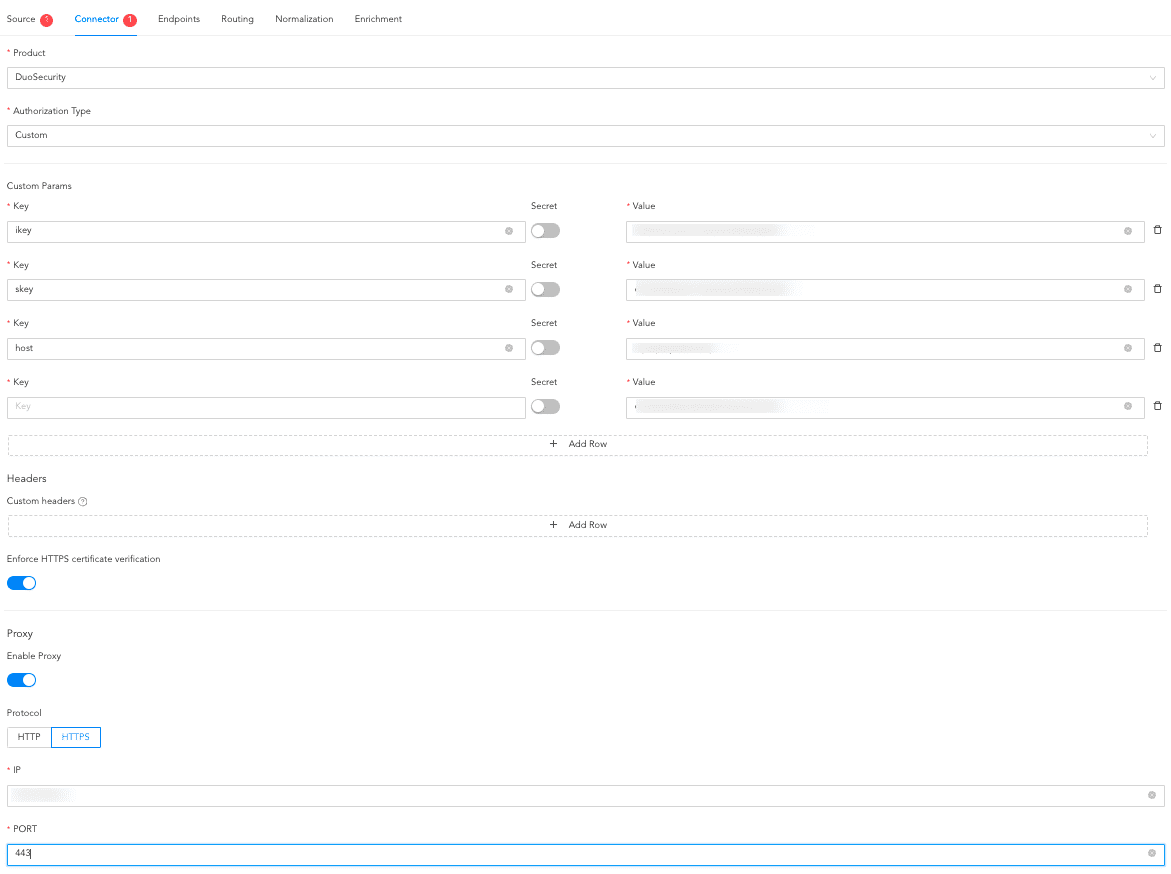Clear the PORT field value
The width and height of the screenshot is (1171, 874).
click(x=1151, y=854)
